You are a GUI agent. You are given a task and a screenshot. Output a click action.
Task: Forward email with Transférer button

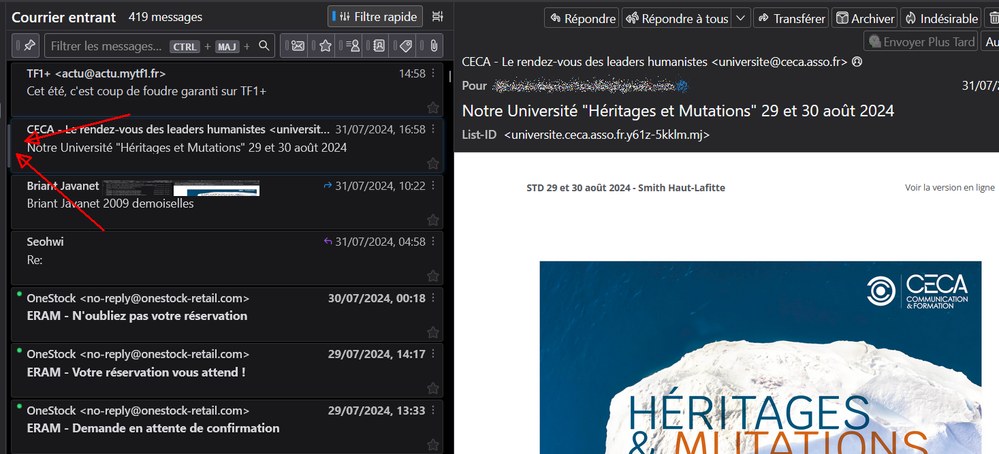[792, 18]
